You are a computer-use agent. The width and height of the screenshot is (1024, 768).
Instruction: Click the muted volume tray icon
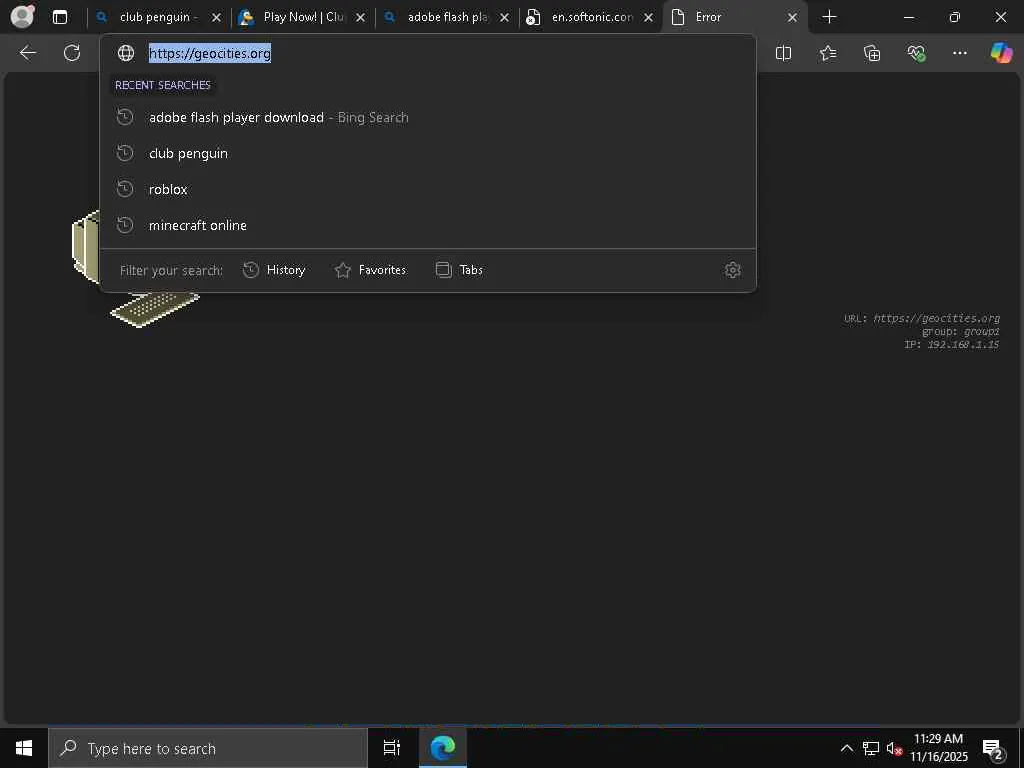(x=894, y=748)
